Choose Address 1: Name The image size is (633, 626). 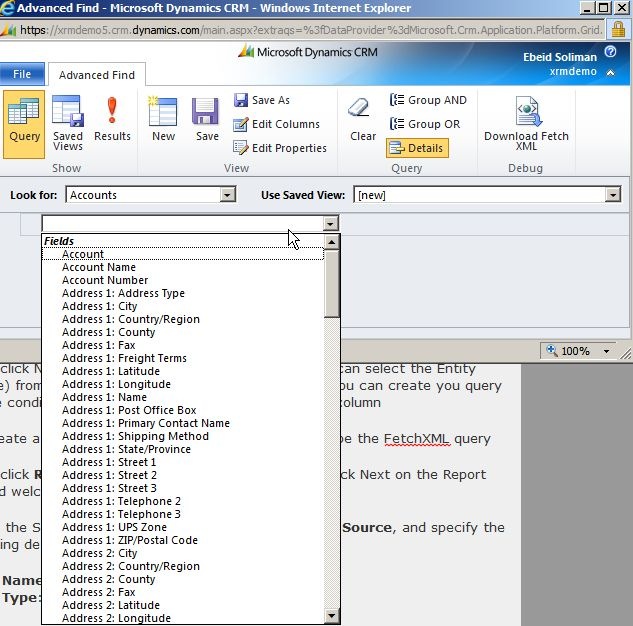tap(183, 397)
